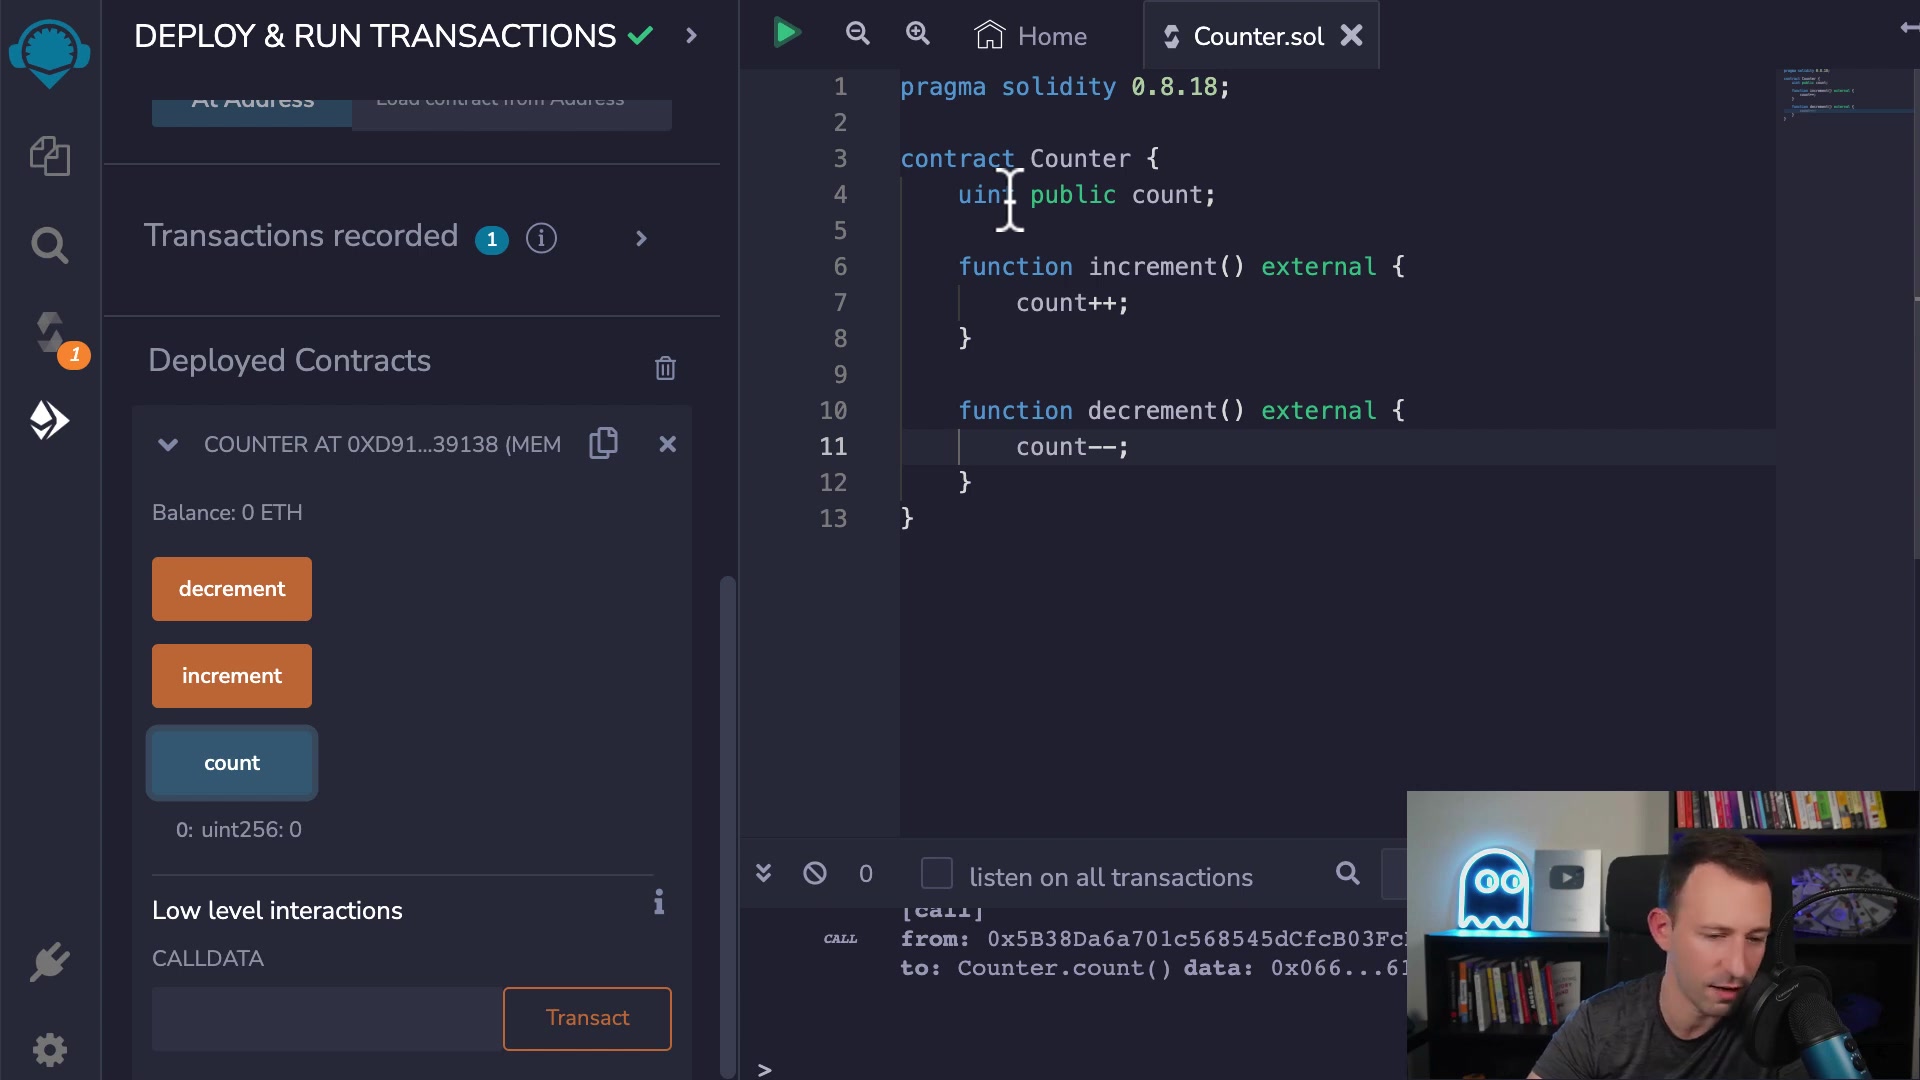This screenshot has height=1080, width=1920.
Task: Clear the terminal output
Action: [815, 873]
